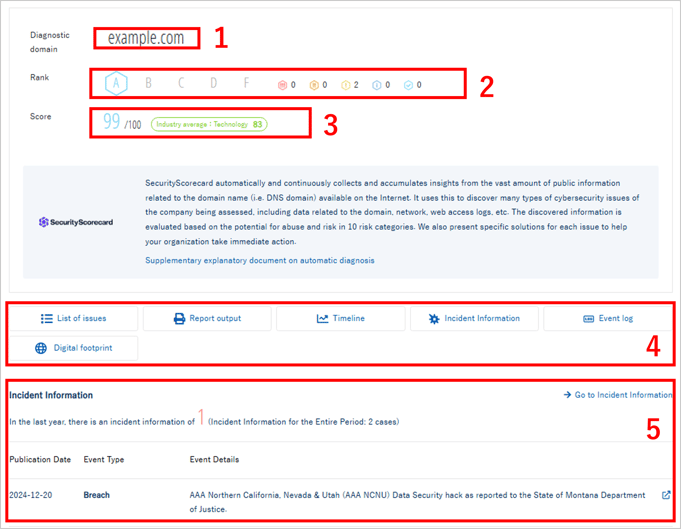Screen dimensions: 681x529
Task: Open the Event log
Action: coord(608,319)
